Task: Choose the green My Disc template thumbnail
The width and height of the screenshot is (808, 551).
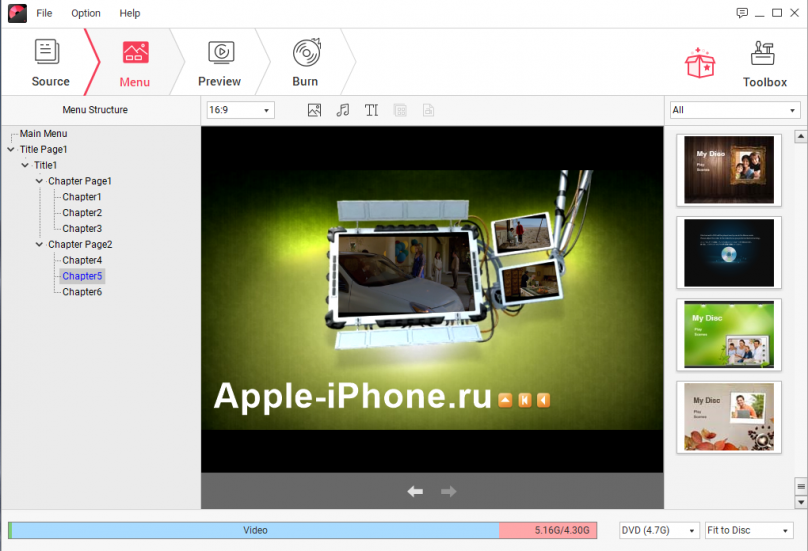Action: tap(729, 335)
